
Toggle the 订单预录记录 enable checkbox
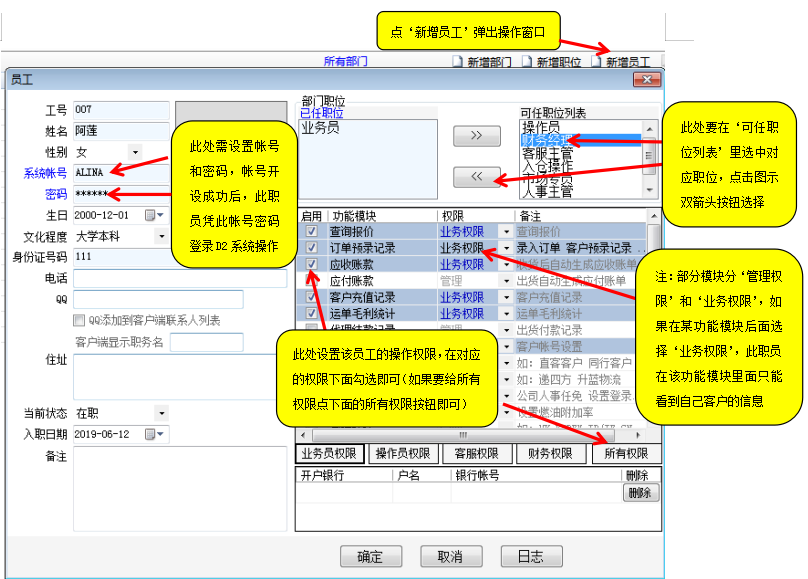(313, 248)
